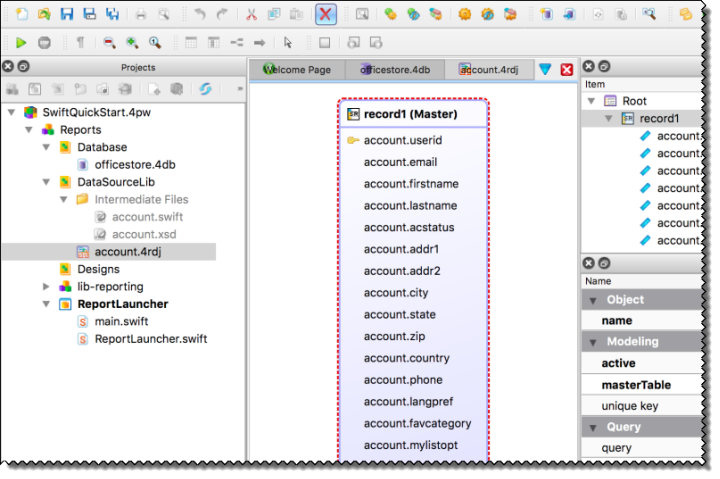Click the purple new document toolbar icon
The image size is (720, 479).
pos(546,14)
